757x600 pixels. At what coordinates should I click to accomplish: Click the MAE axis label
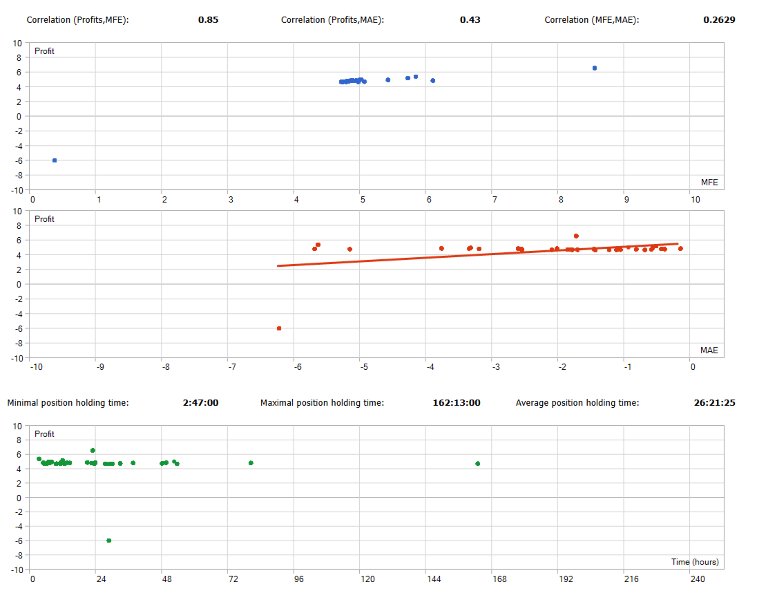click(x=709, y=350)
